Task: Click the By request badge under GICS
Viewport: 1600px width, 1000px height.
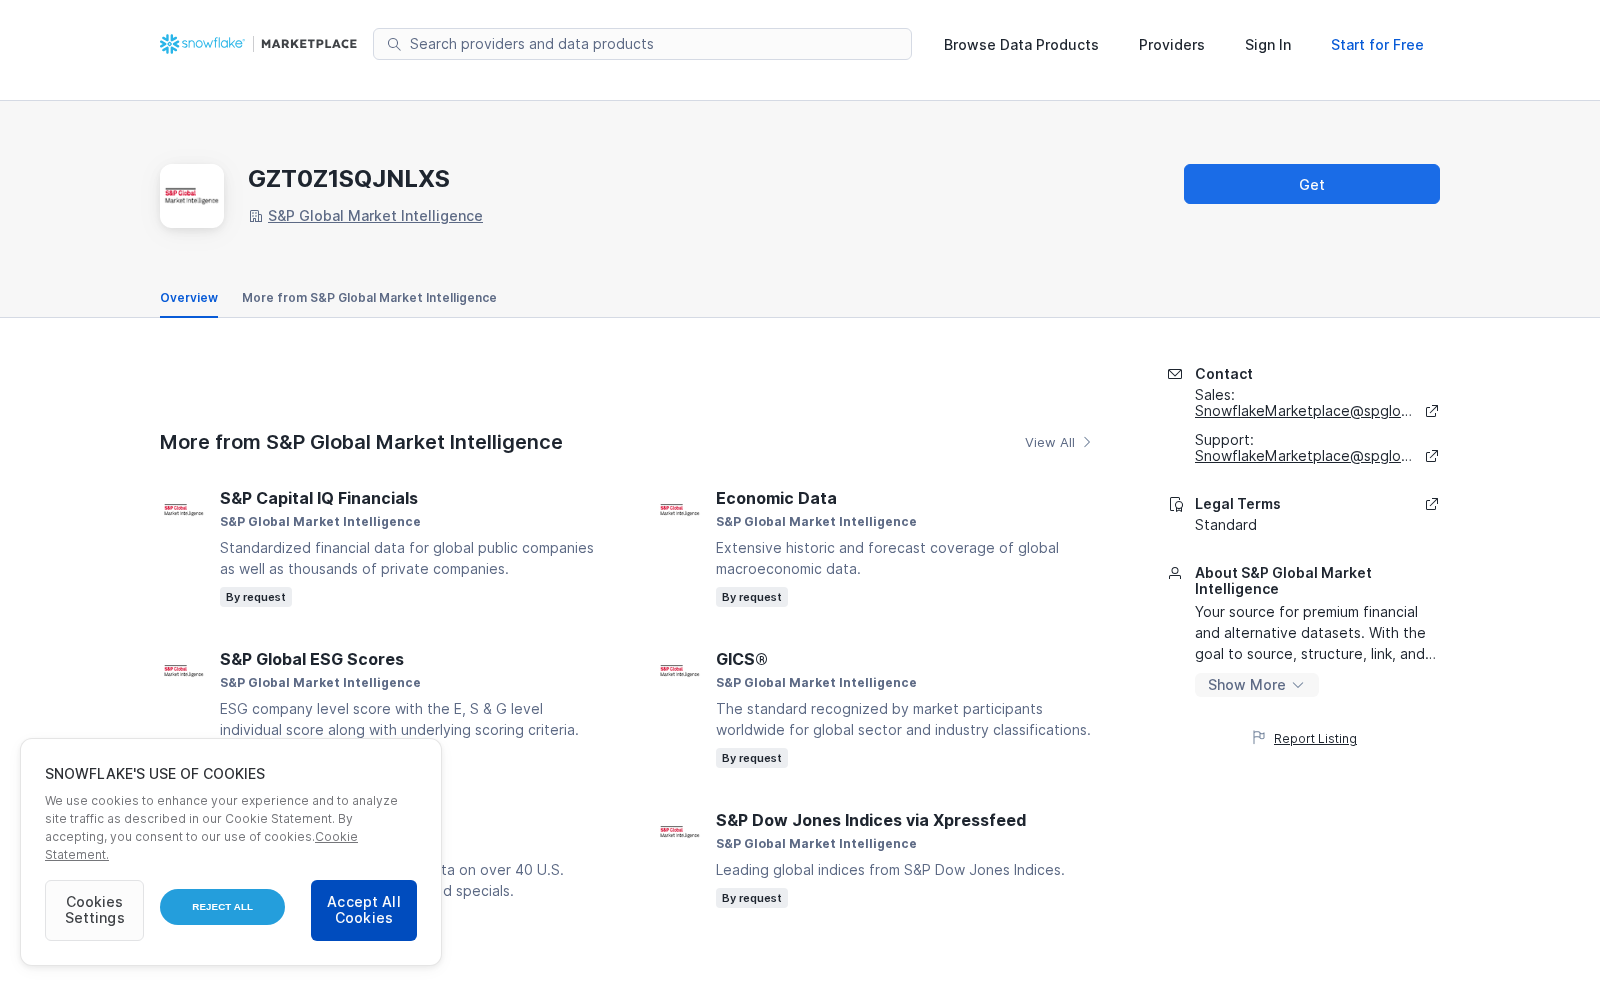Action: click(752, 758)
